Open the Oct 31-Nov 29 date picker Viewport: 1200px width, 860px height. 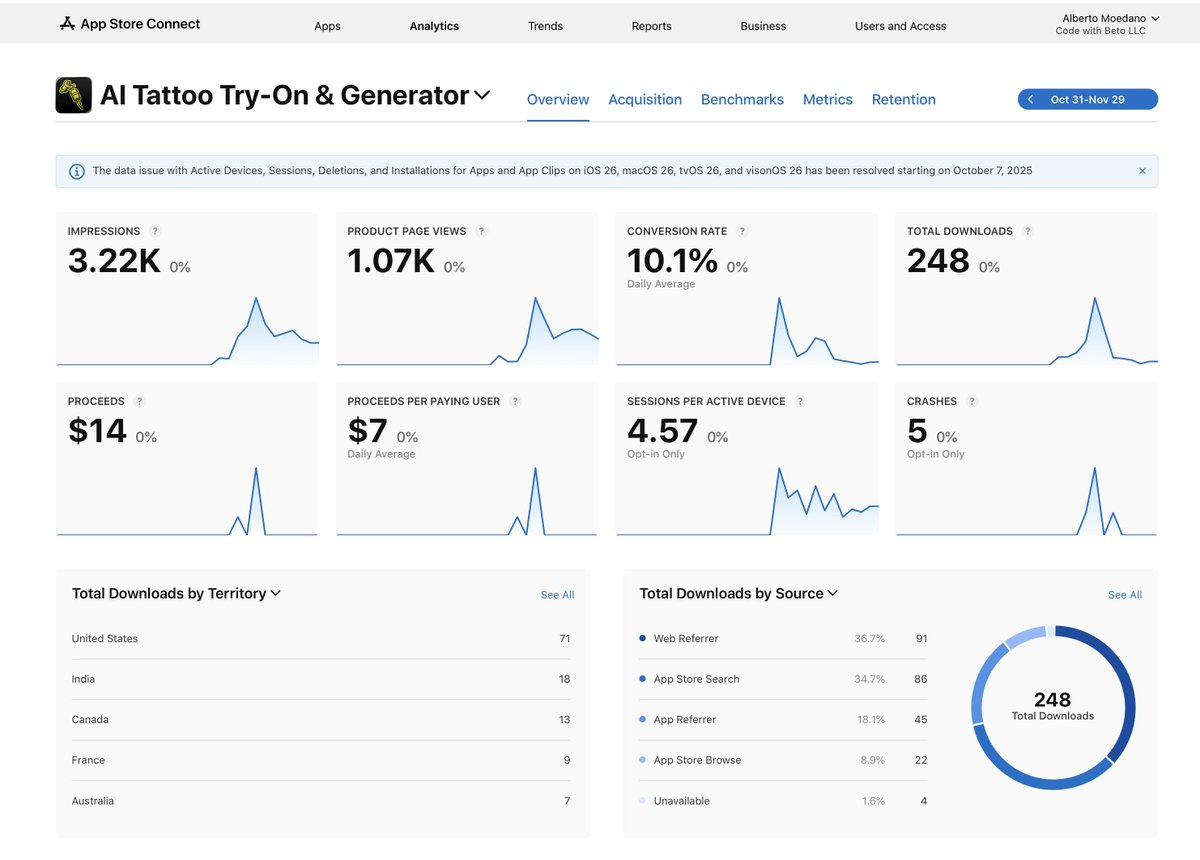tap(1088, 99)
